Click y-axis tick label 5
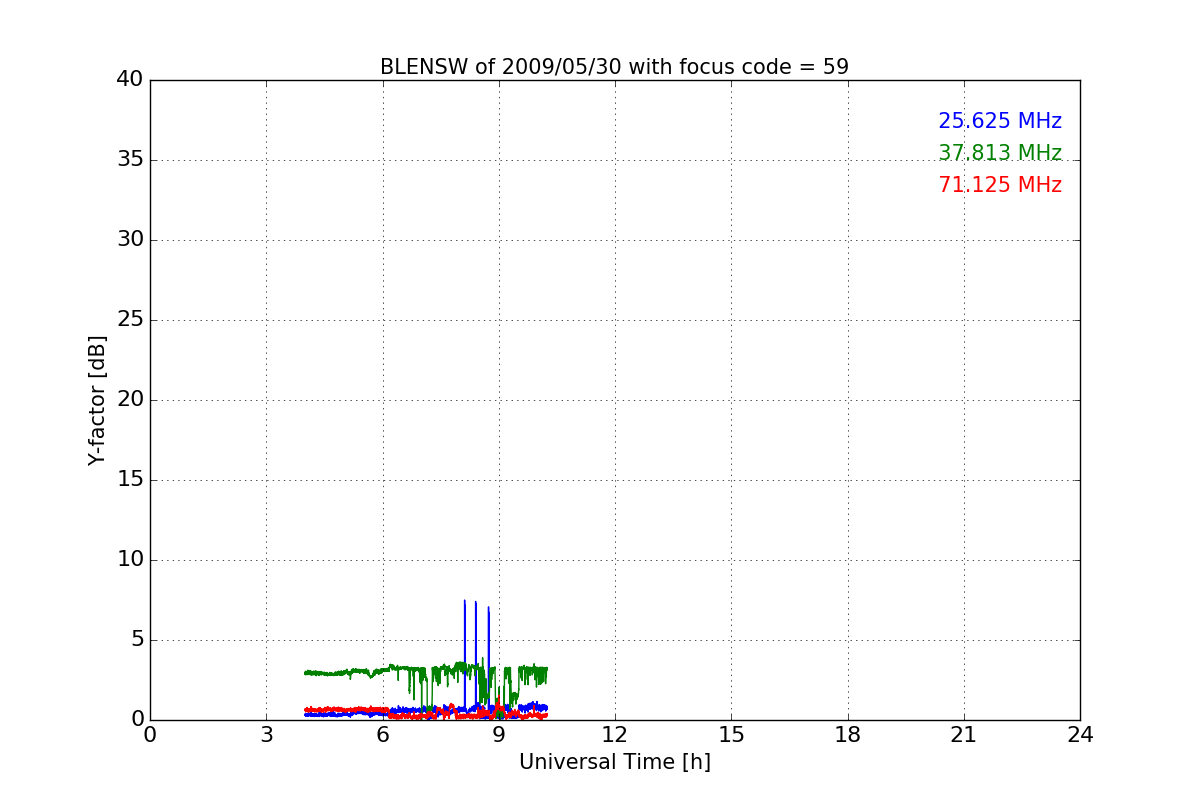 137,640
